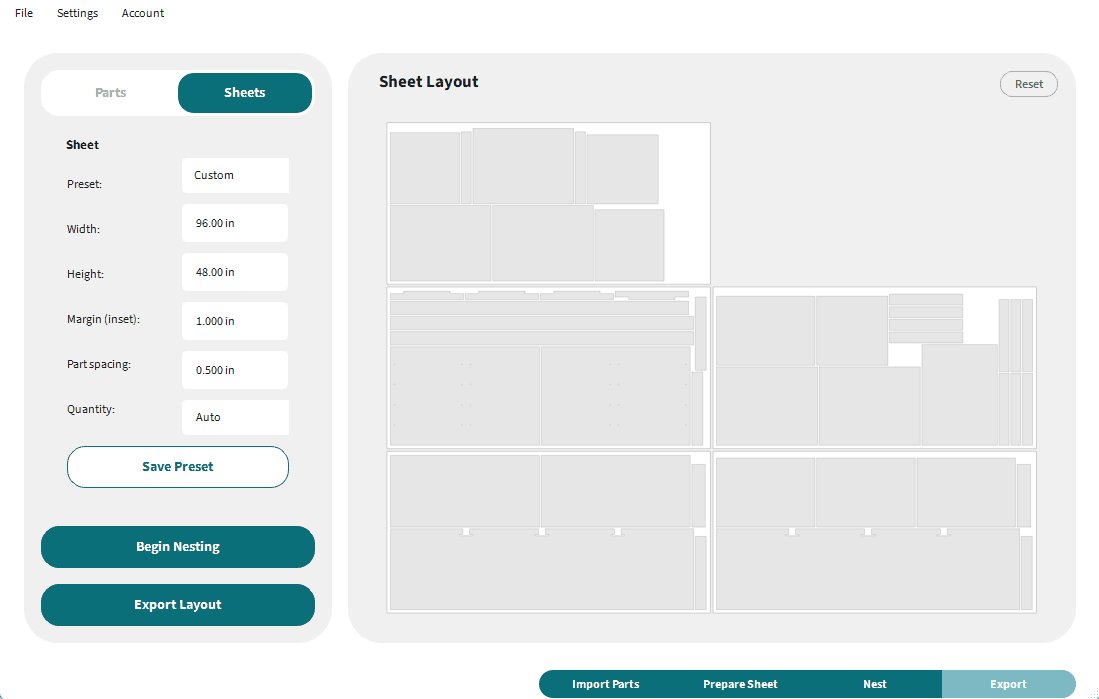Click the Save Preset button
This screenshot has height=699, width=1099.
(x=178, y=467)
